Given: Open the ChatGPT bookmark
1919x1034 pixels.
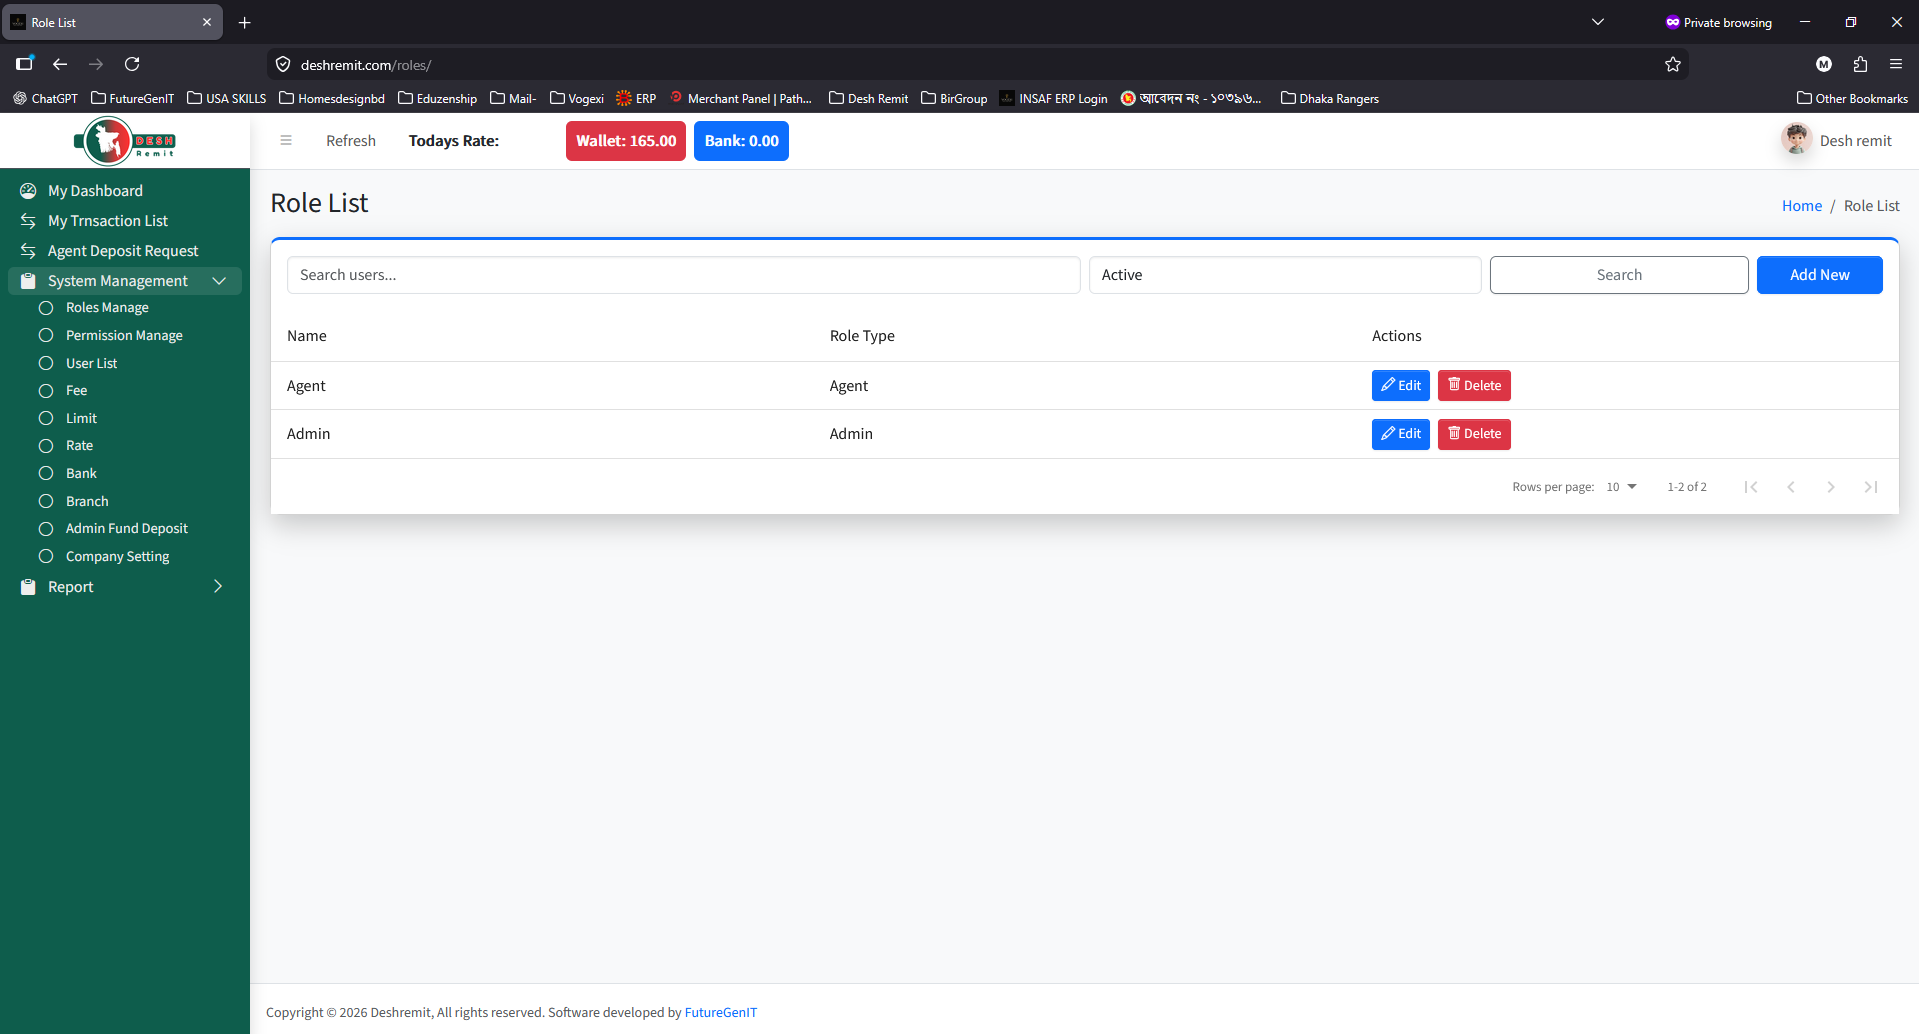Looking at the screenshot, I should pos(45,98).
